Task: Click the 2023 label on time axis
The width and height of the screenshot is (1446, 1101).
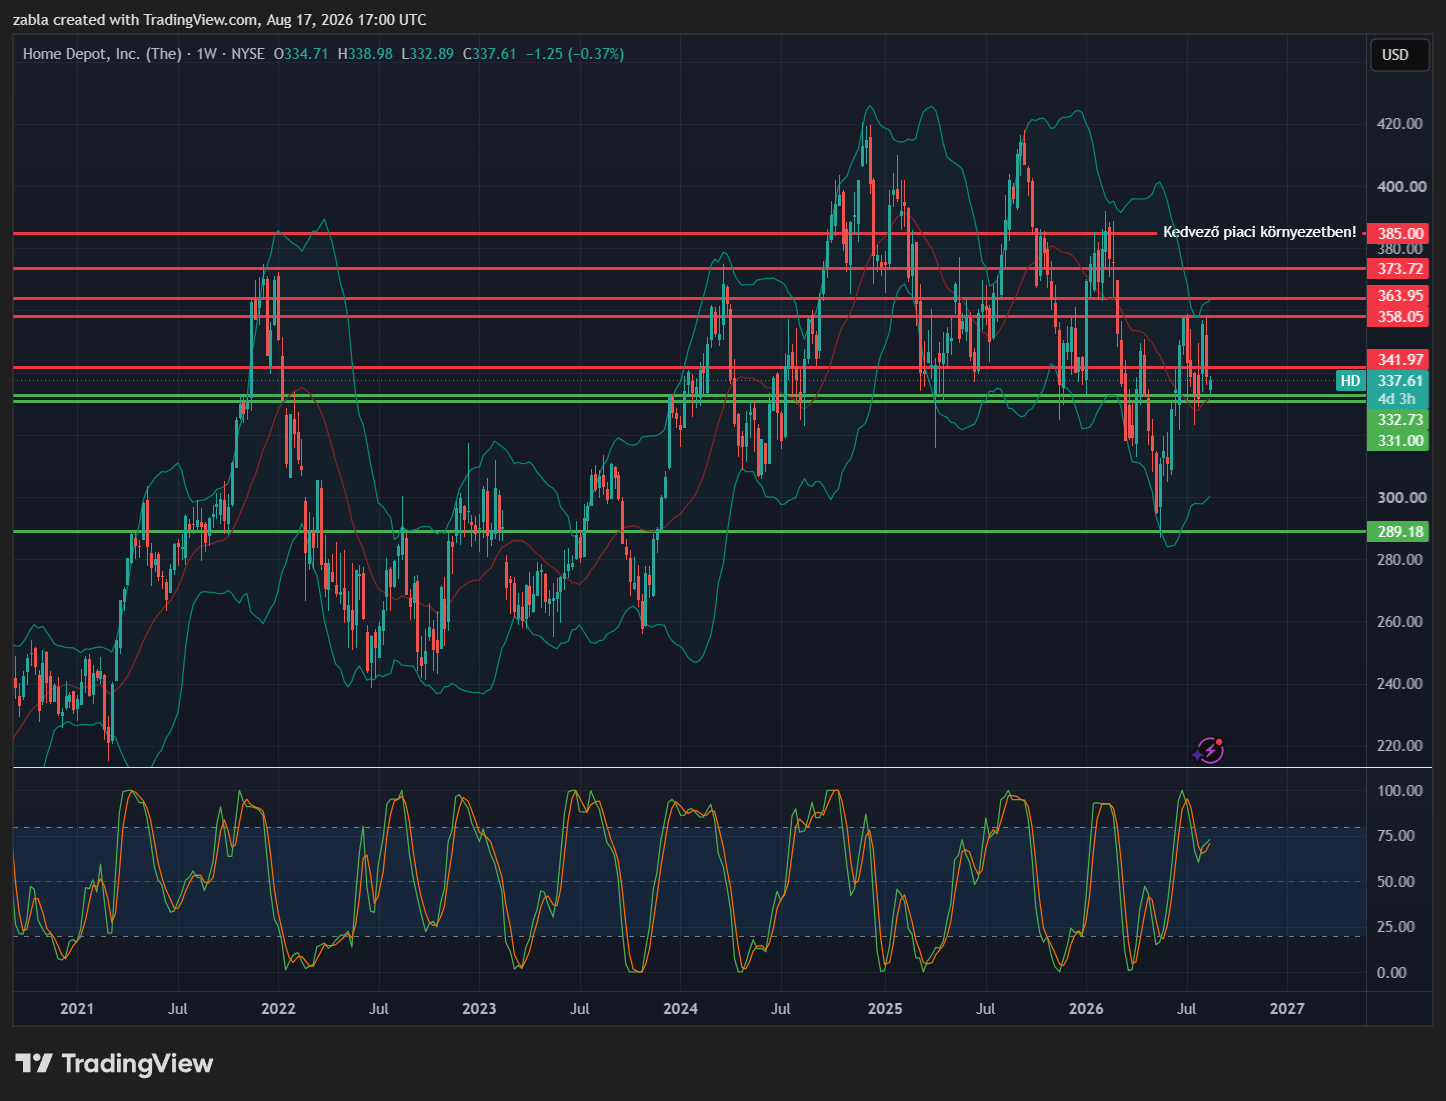Action: (479, 1008)
